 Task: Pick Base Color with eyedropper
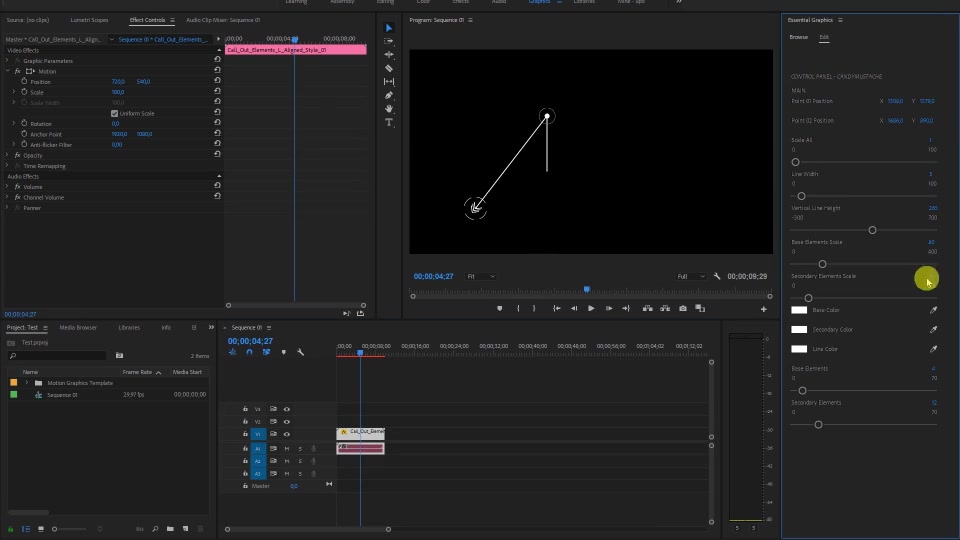point(934,310)
